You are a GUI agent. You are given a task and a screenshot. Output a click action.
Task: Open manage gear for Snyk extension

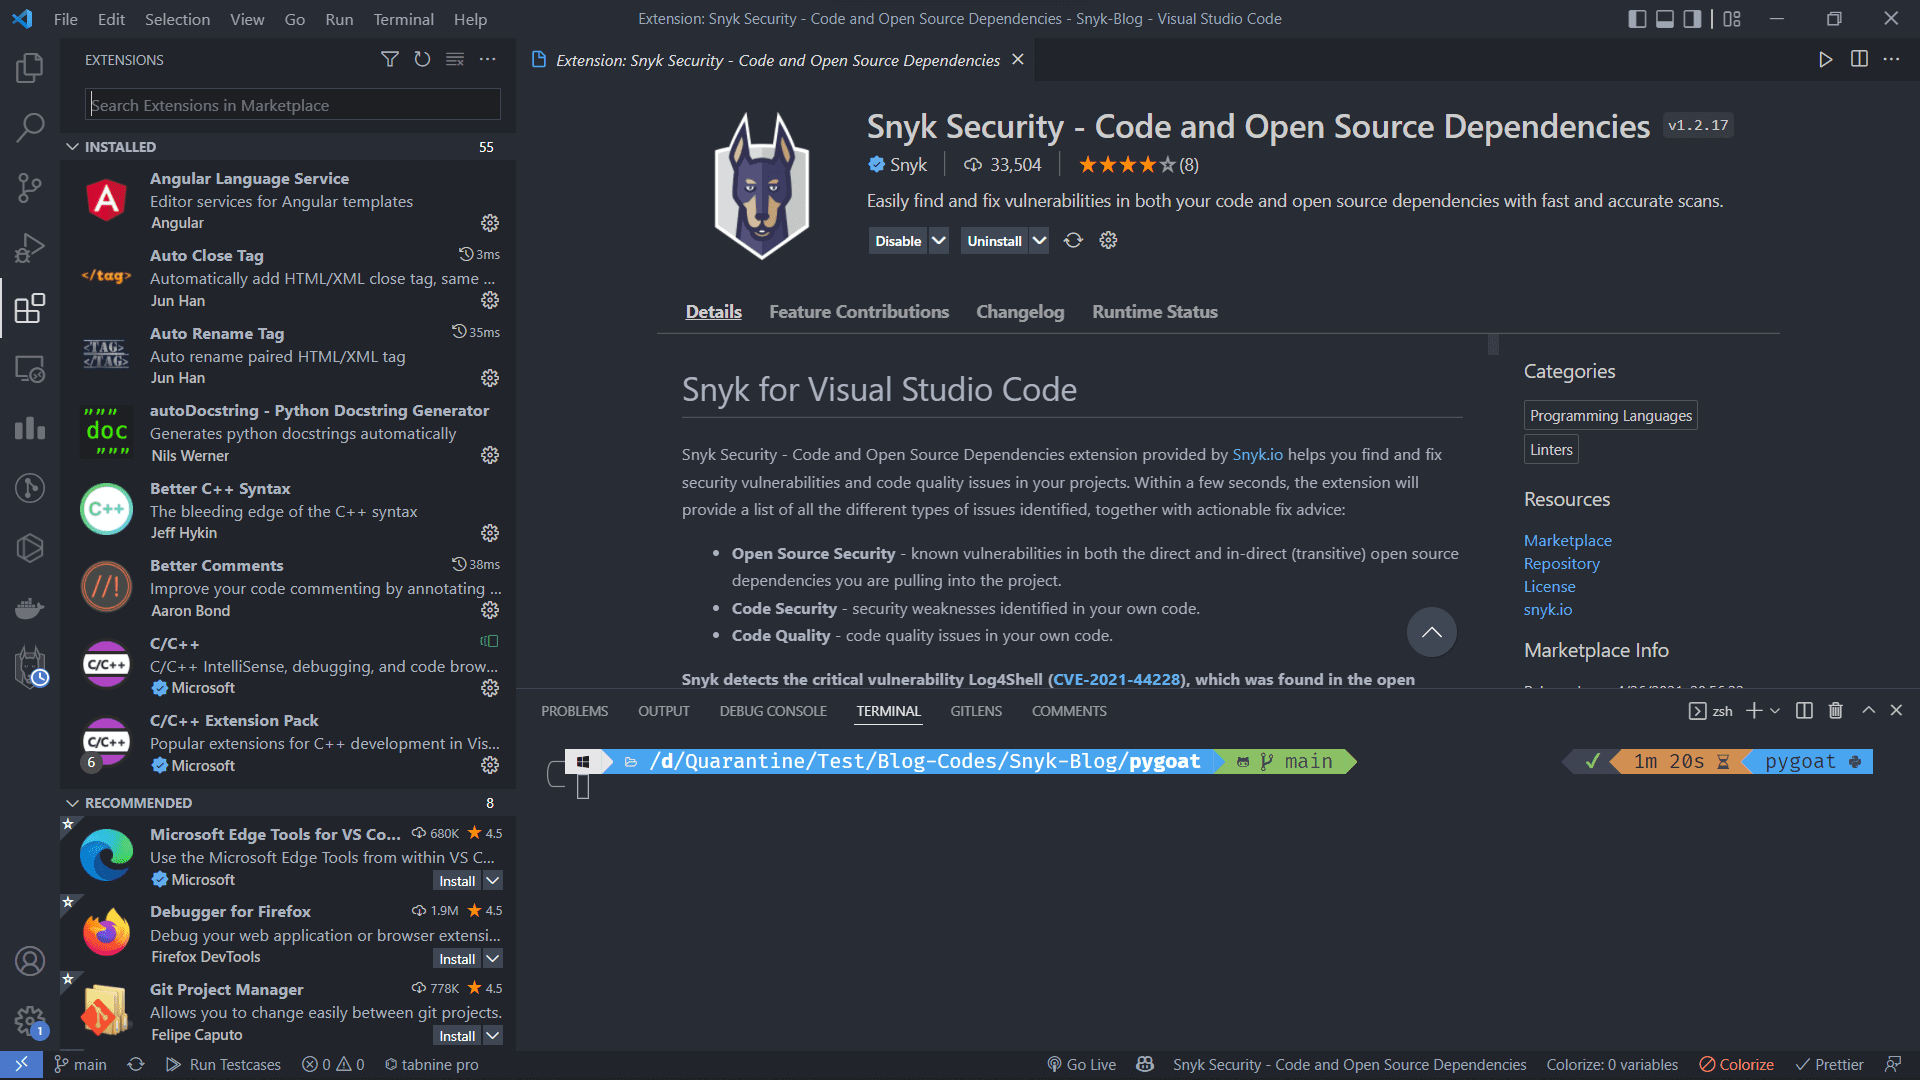click(1108, 240)
